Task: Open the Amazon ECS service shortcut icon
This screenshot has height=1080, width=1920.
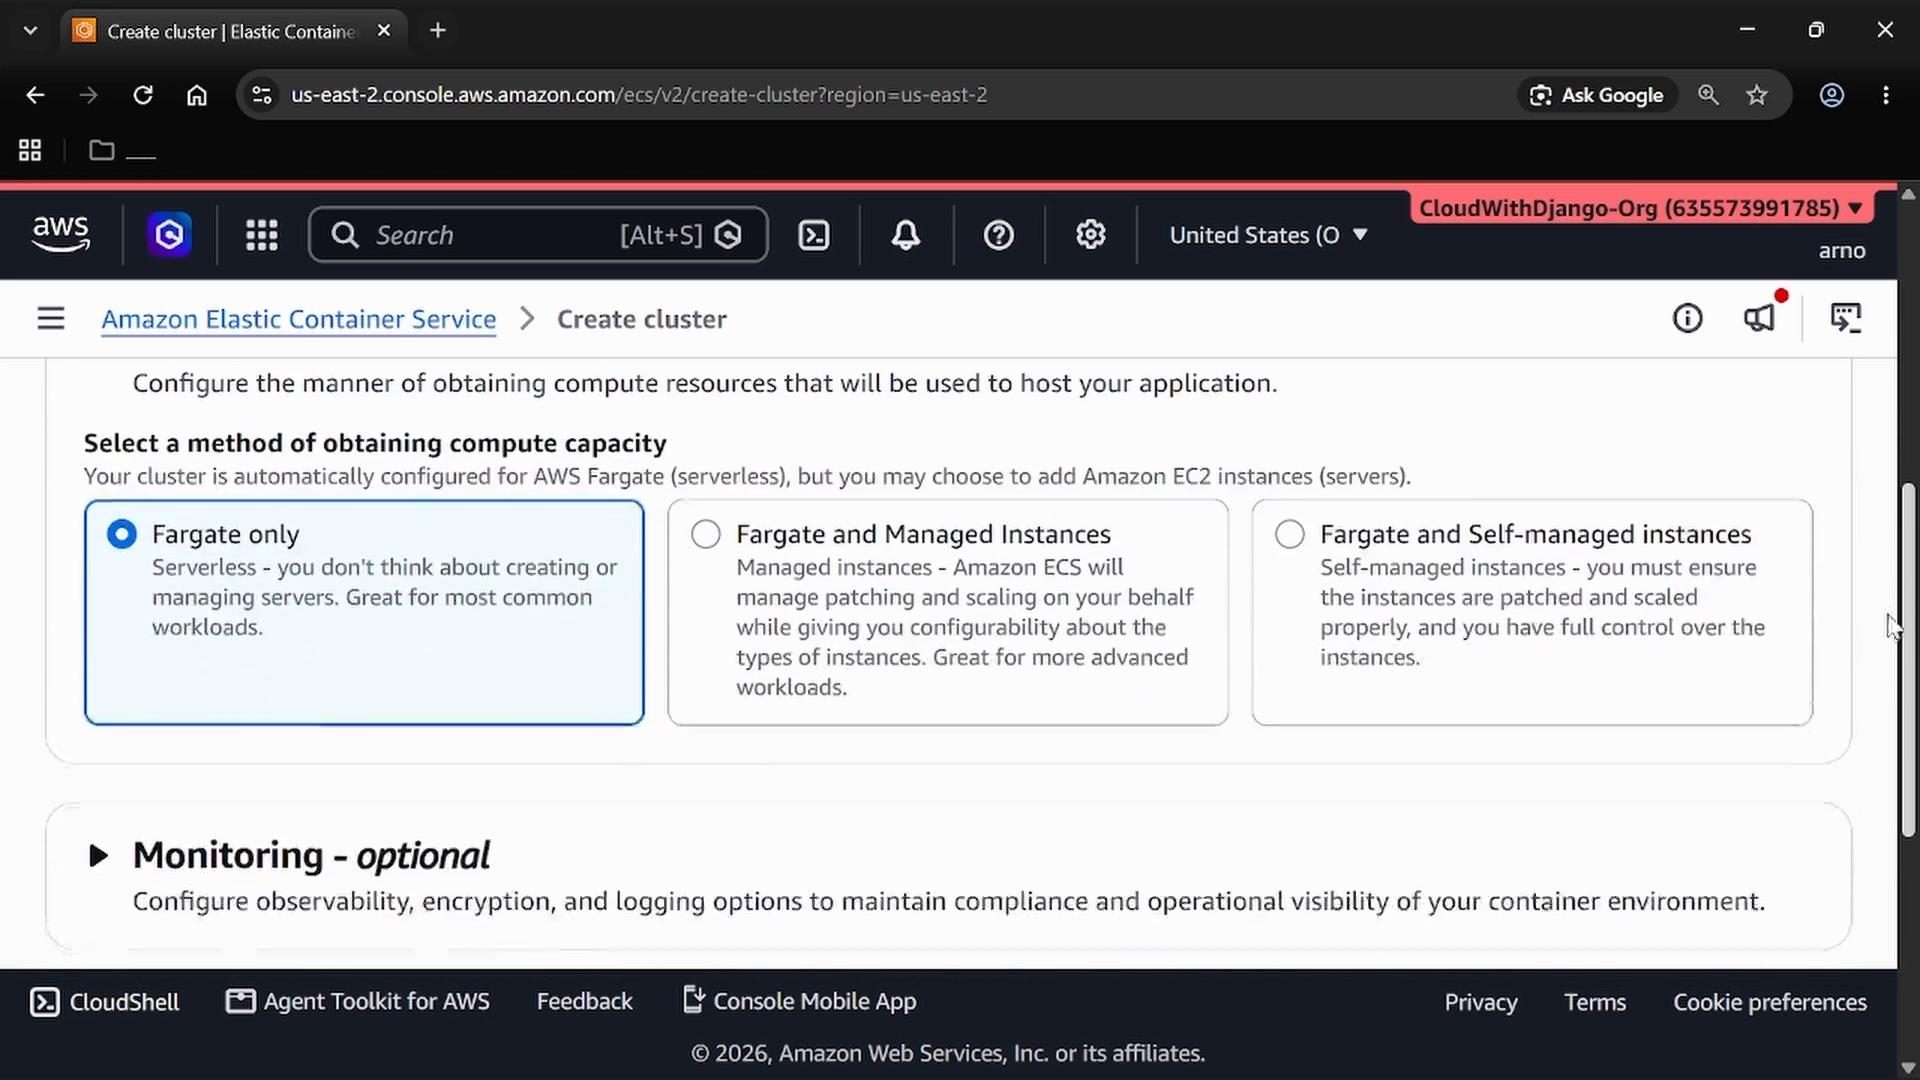Action: [x=169, y=235]
